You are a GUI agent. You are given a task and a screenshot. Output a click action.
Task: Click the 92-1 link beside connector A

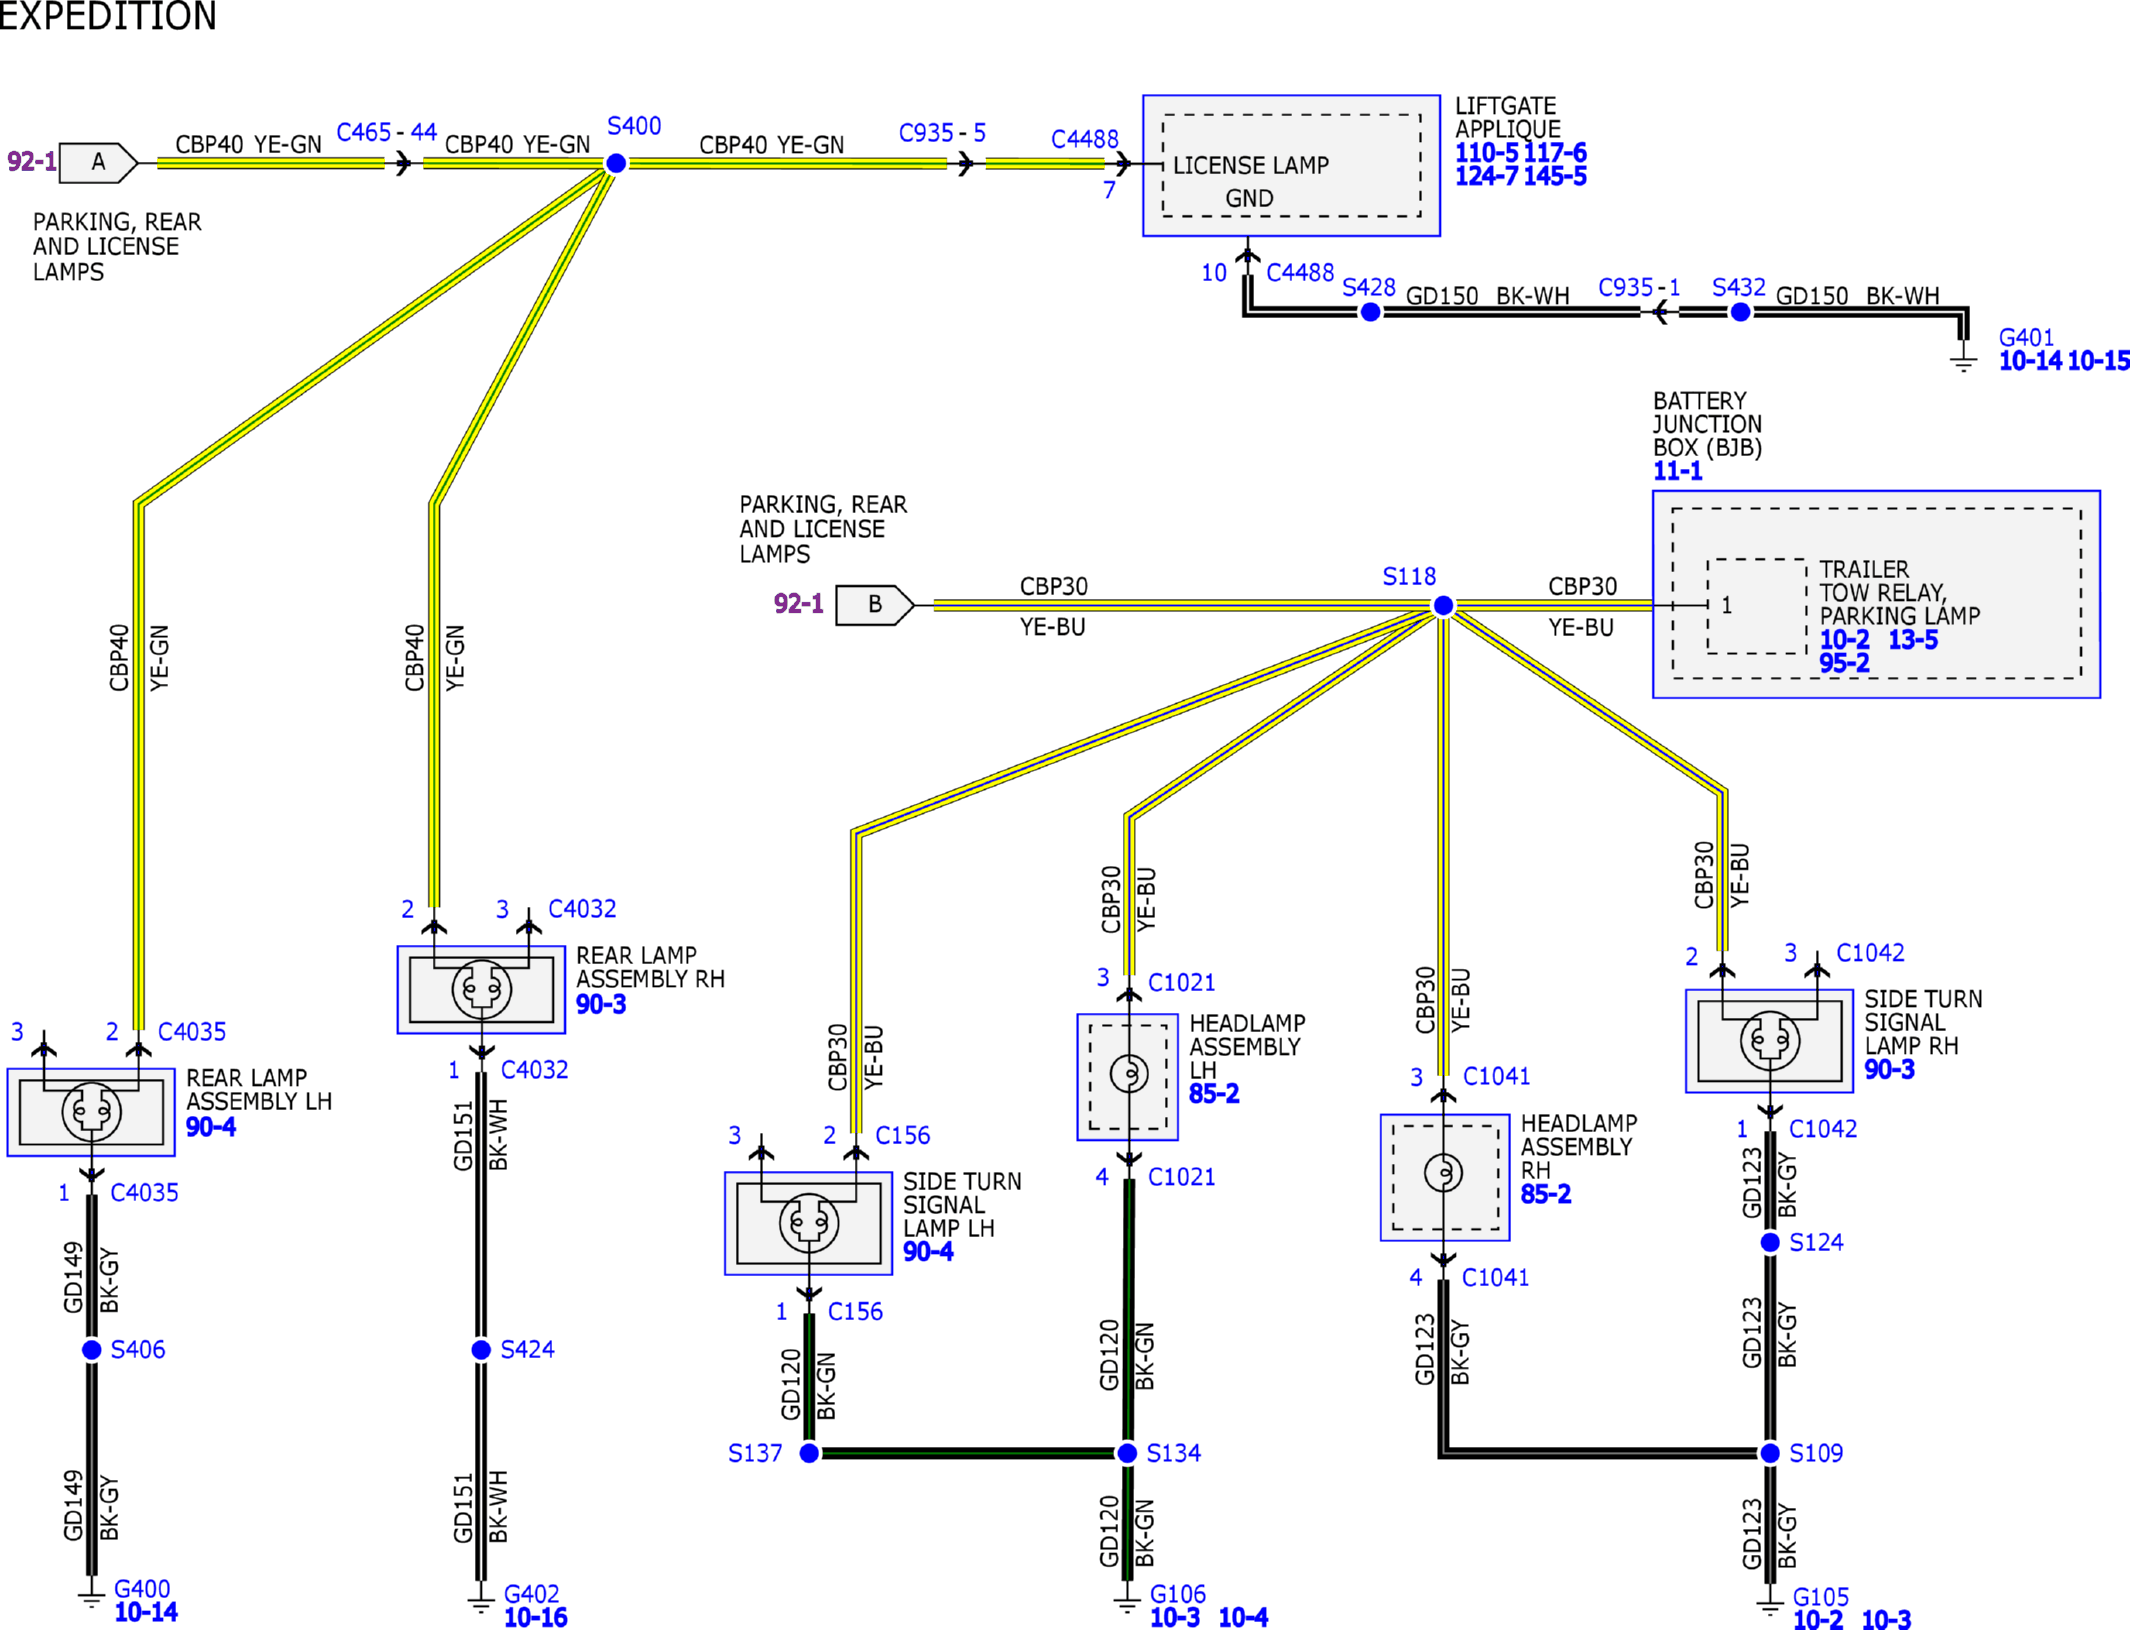coord(31,161)
